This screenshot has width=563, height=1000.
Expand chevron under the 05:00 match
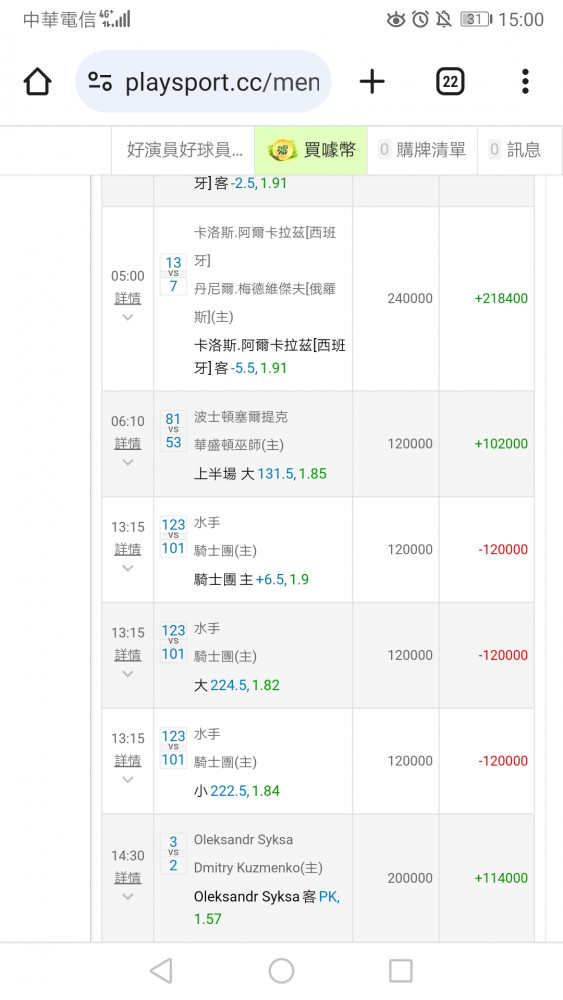128,317
